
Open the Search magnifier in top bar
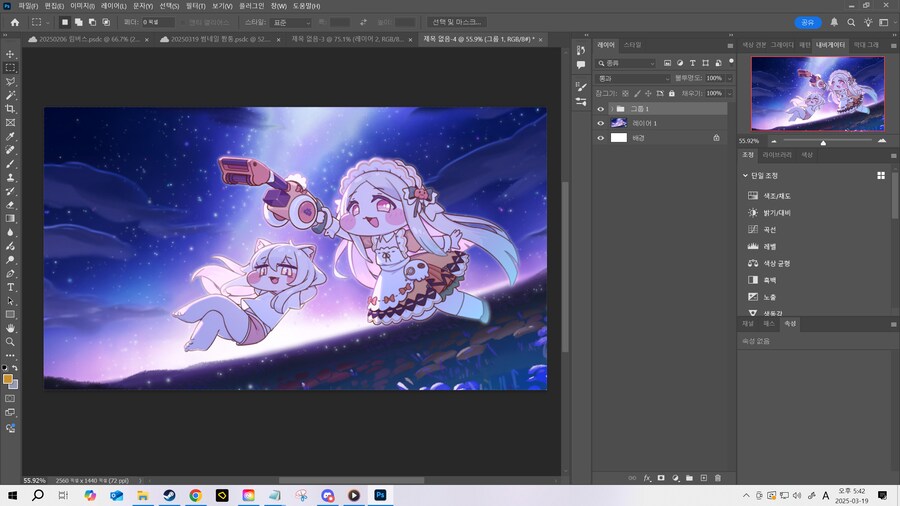click(851, 22)
